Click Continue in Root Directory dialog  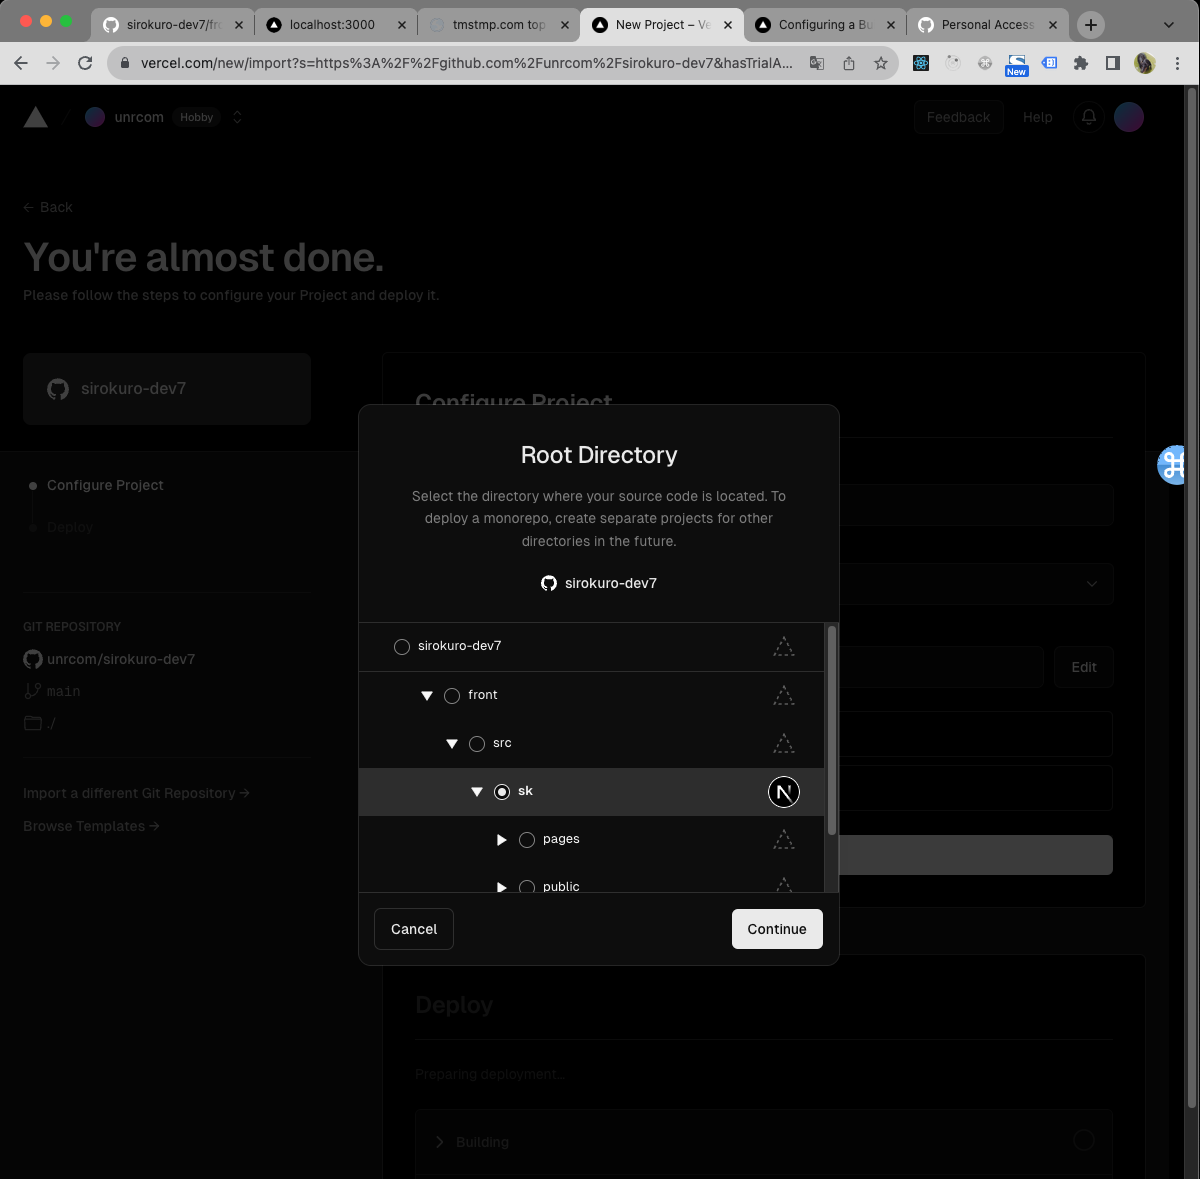(777, 929)
